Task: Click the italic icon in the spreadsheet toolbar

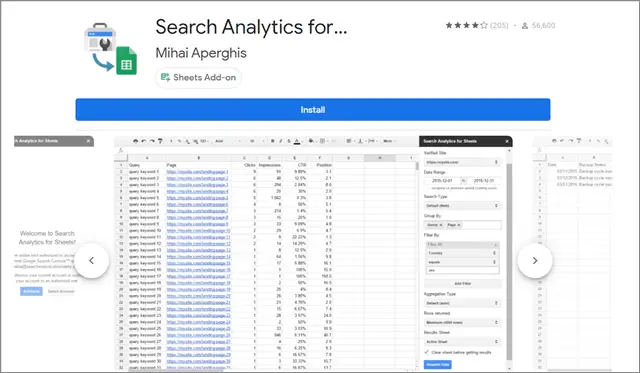Action: tap(280, 141)
